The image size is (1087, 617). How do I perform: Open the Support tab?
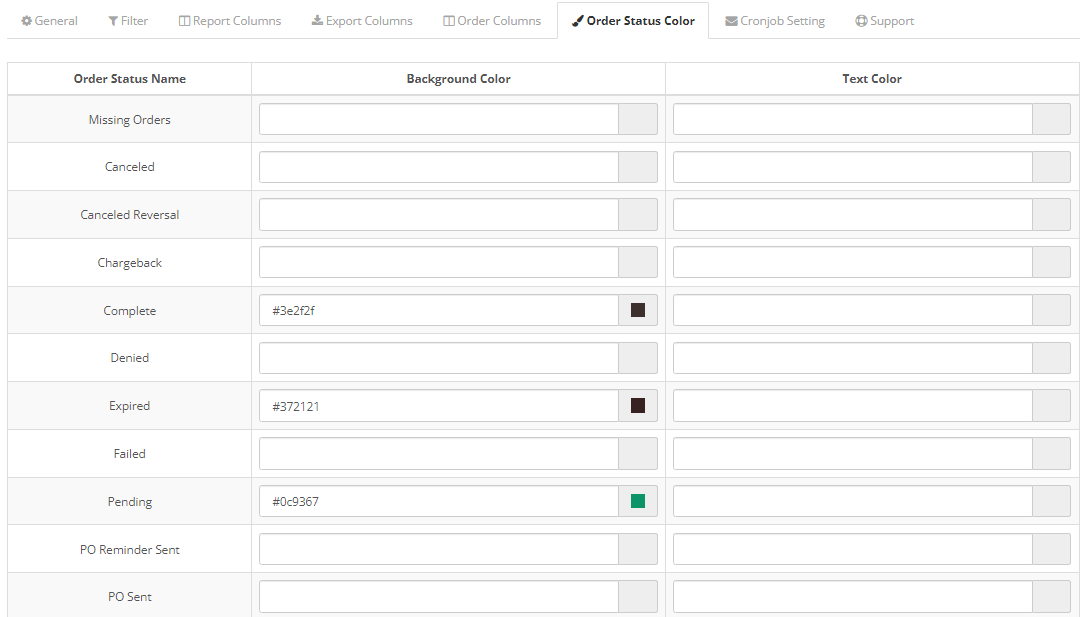coord(885,21)
